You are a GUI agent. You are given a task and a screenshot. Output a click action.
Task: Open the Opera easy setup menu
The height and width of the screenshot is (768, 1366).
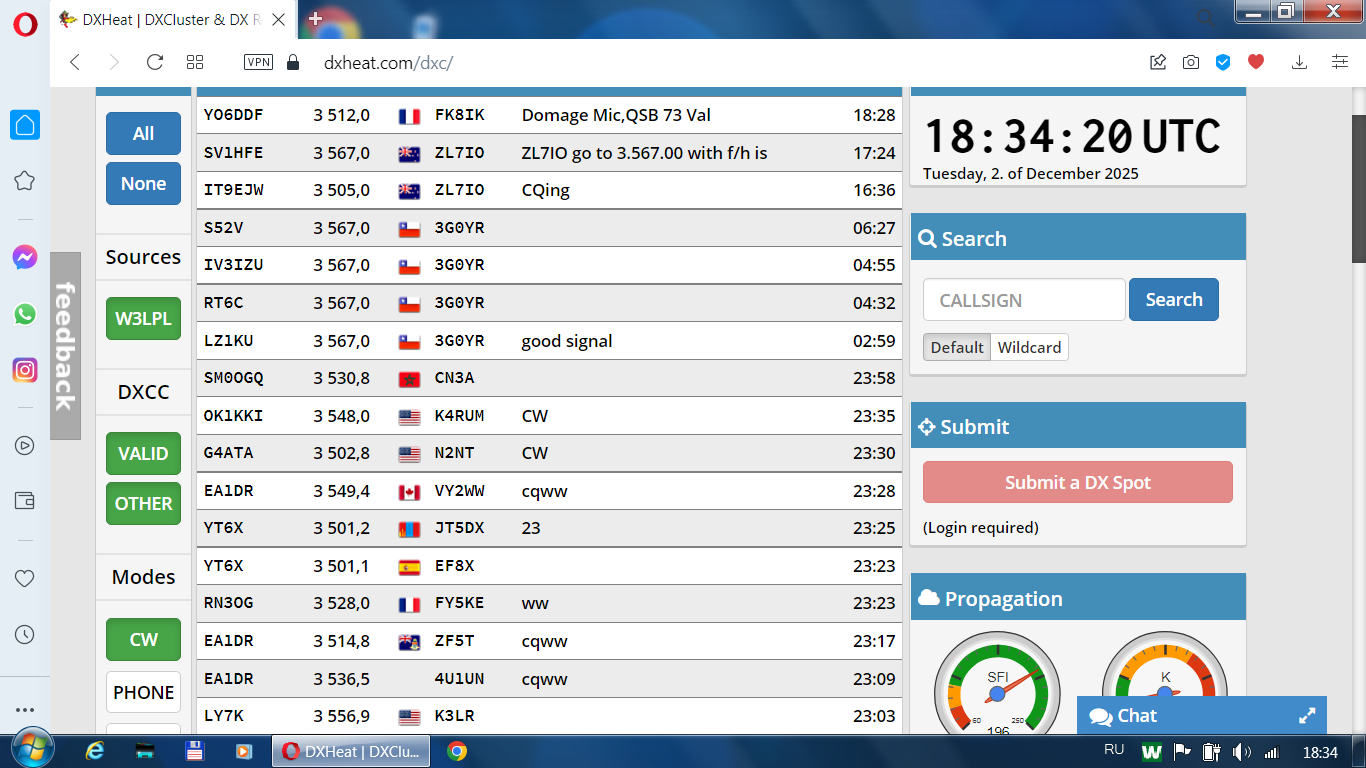pos(1340,62)
